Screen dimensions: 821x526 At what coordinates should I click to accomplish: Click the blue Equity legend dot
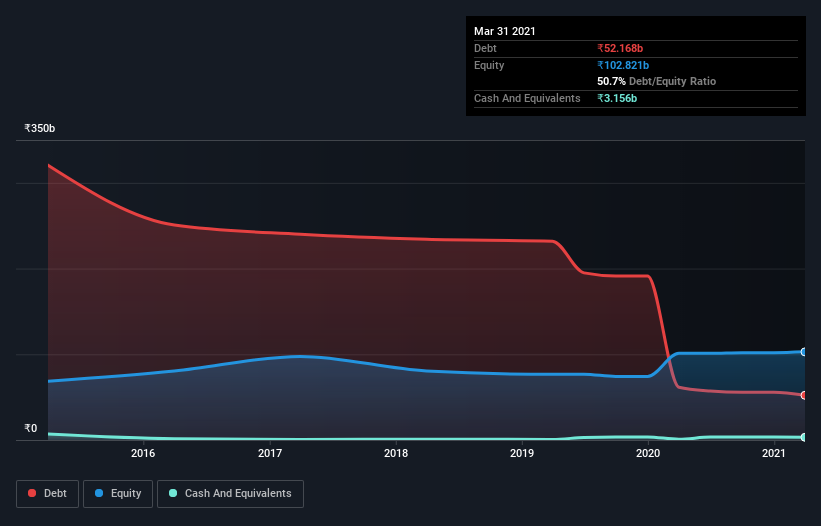[99, 493]
